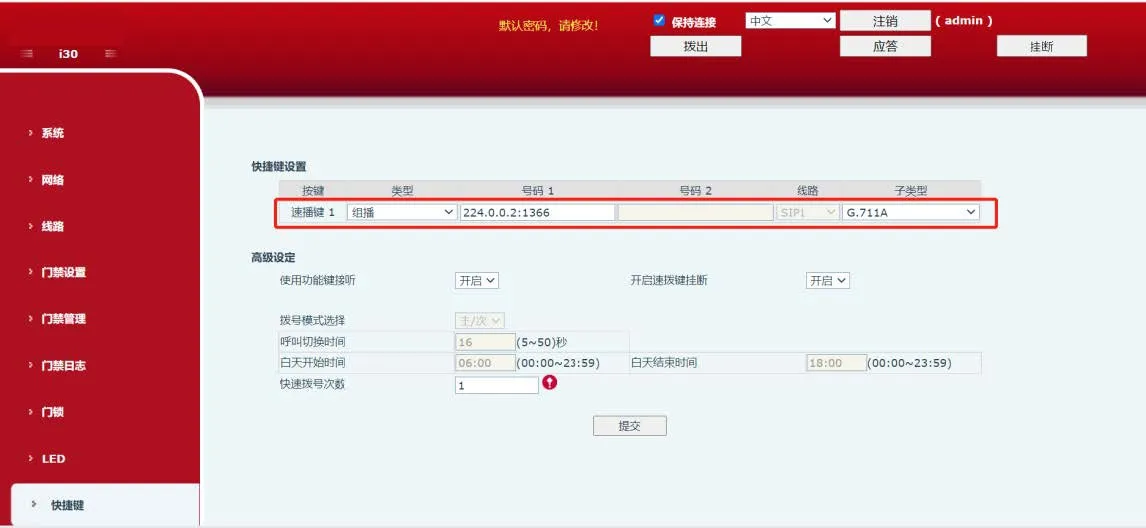This screenshot has height=528, width=1146.
Task: Click the red warning icon beside 快速拨号次数
Action: [x=549, y=383]
